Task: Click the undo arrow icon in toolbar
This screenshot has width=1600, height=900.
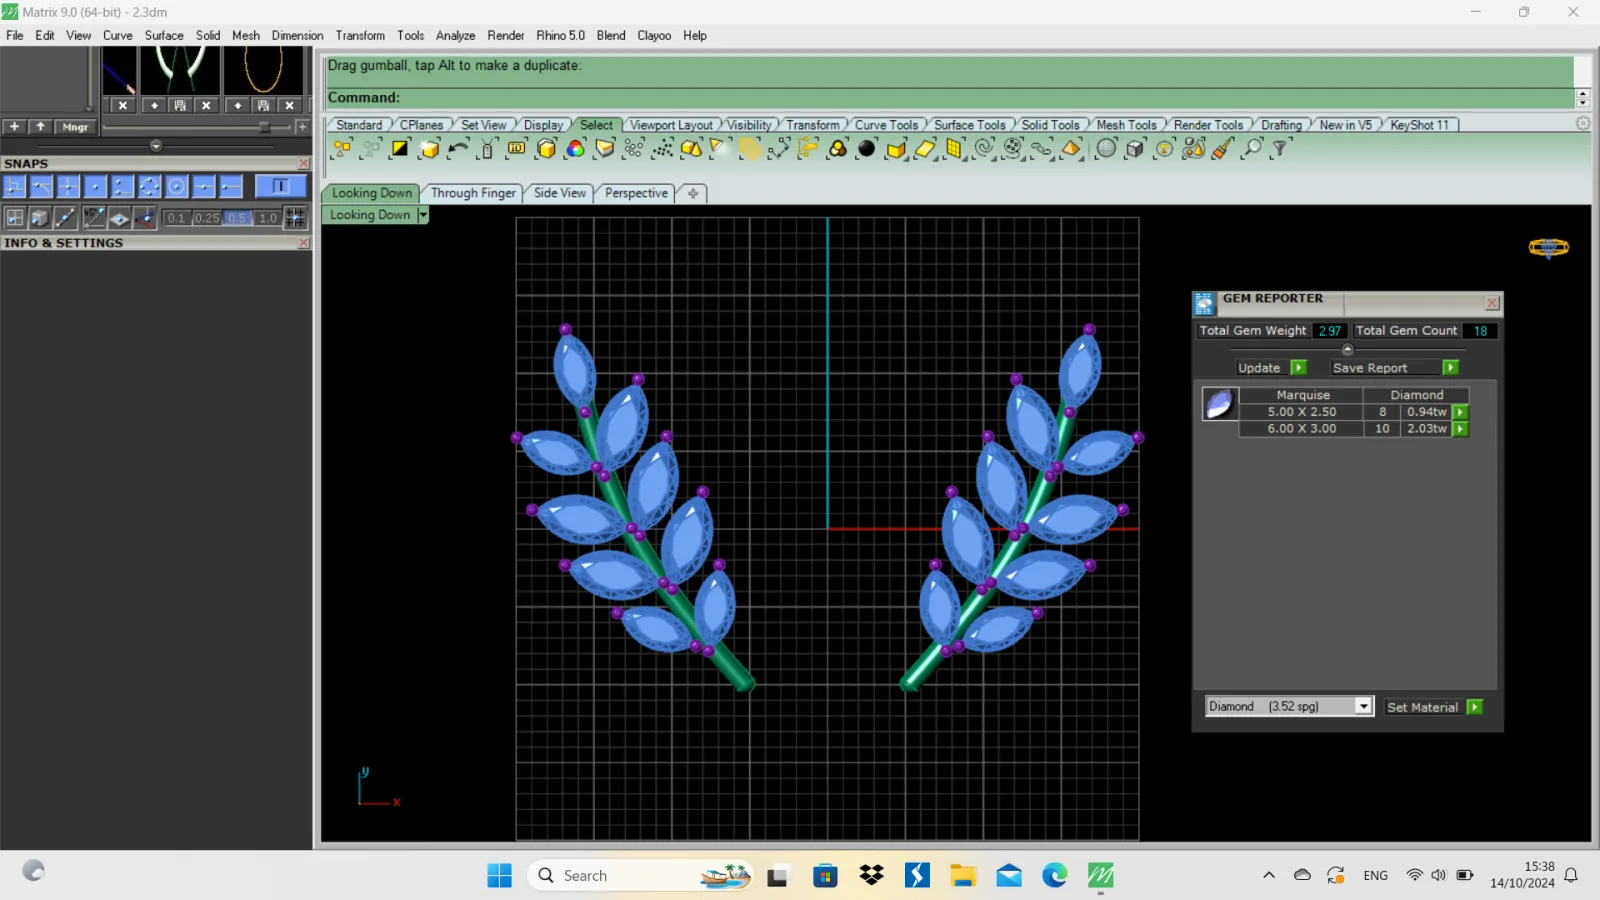Action: click(x=458, y=149)
